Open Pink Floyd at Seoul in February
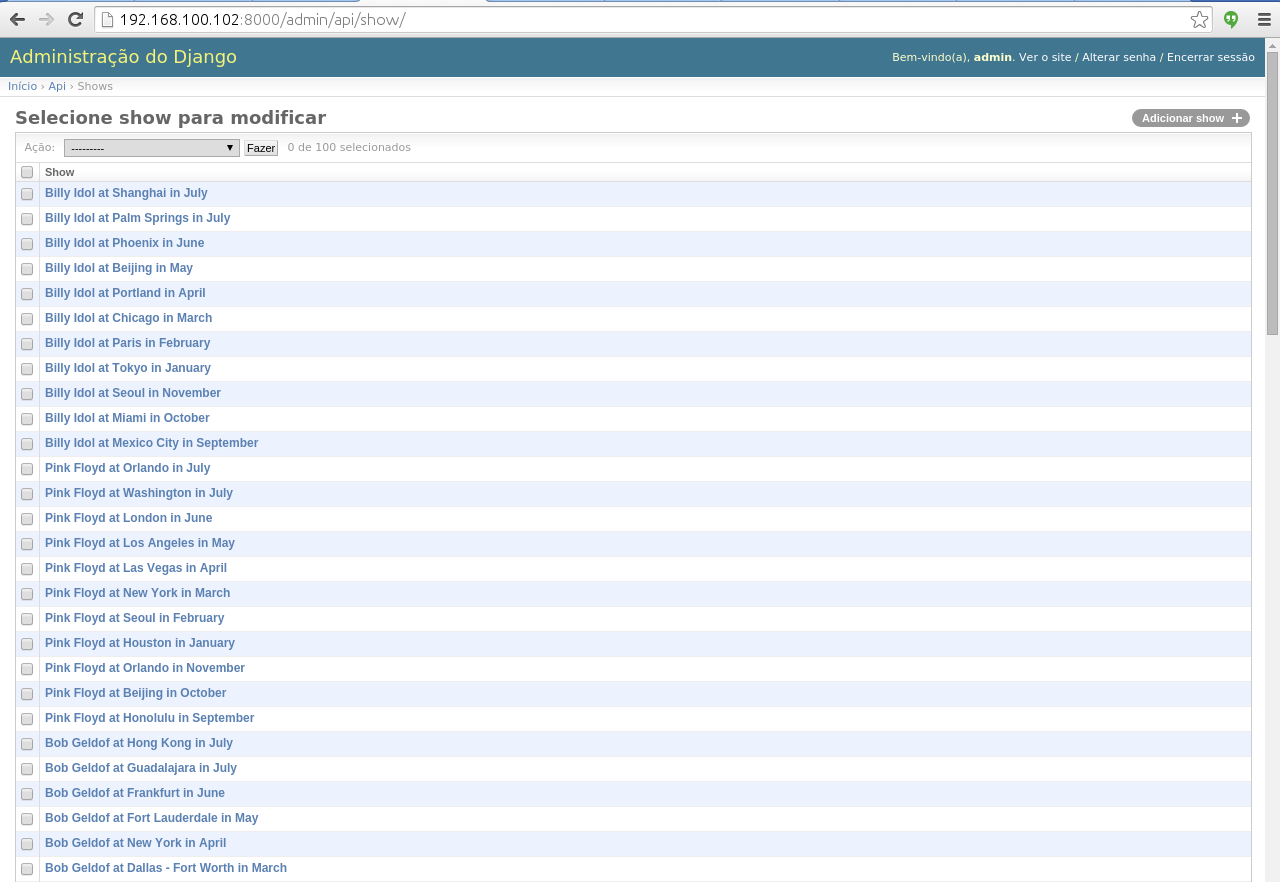Image resolution: width=1280 pixels, height=882 pixels. pyautogui.click(x=135, y=618)
